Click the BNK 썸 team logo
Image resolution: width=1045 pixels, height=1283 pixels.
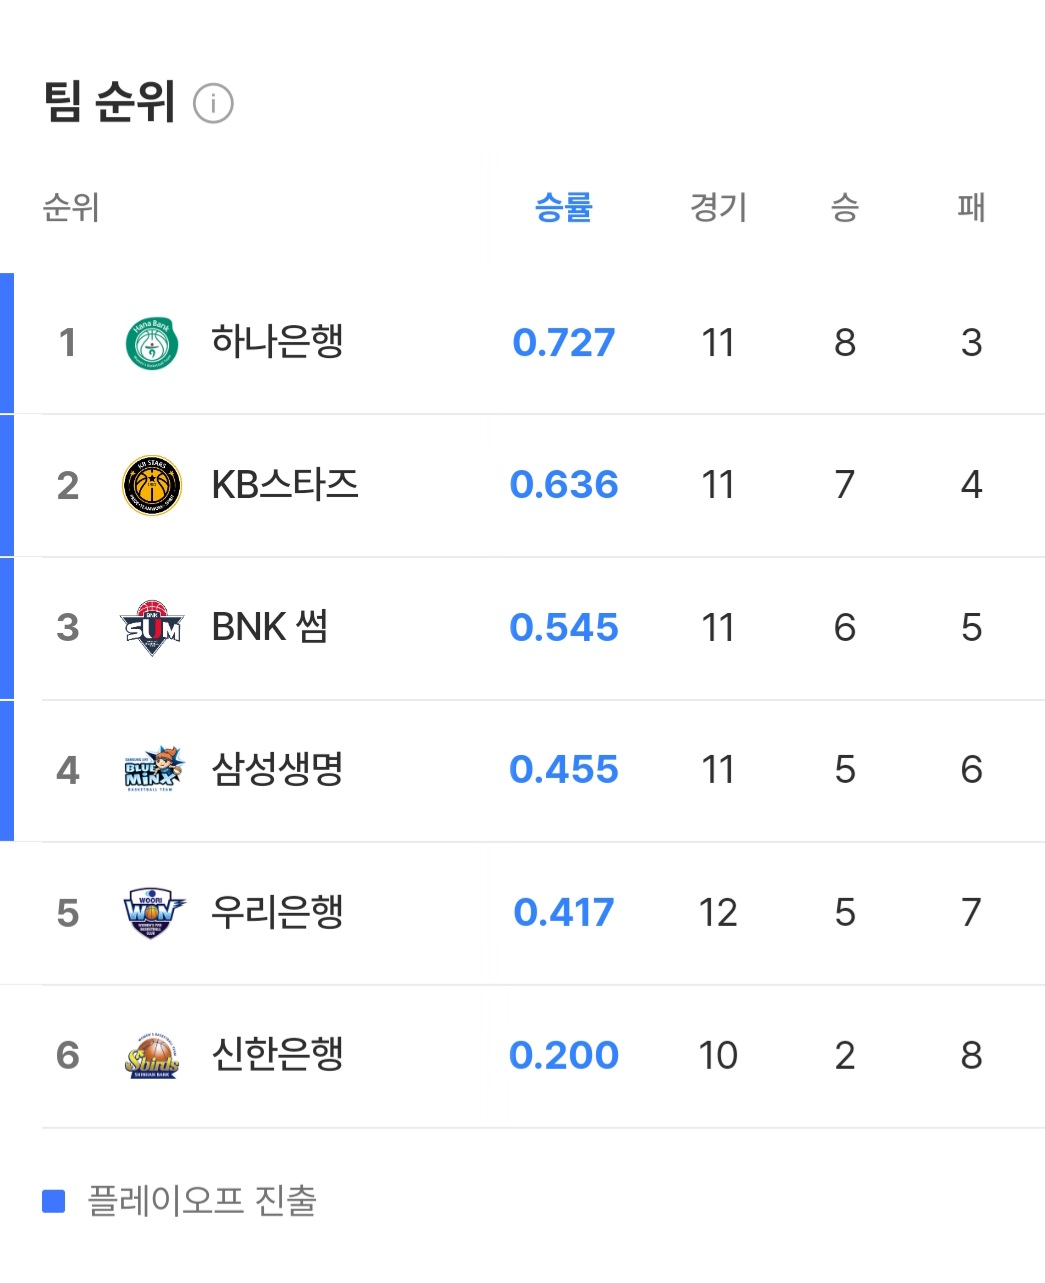pos(152,628)
